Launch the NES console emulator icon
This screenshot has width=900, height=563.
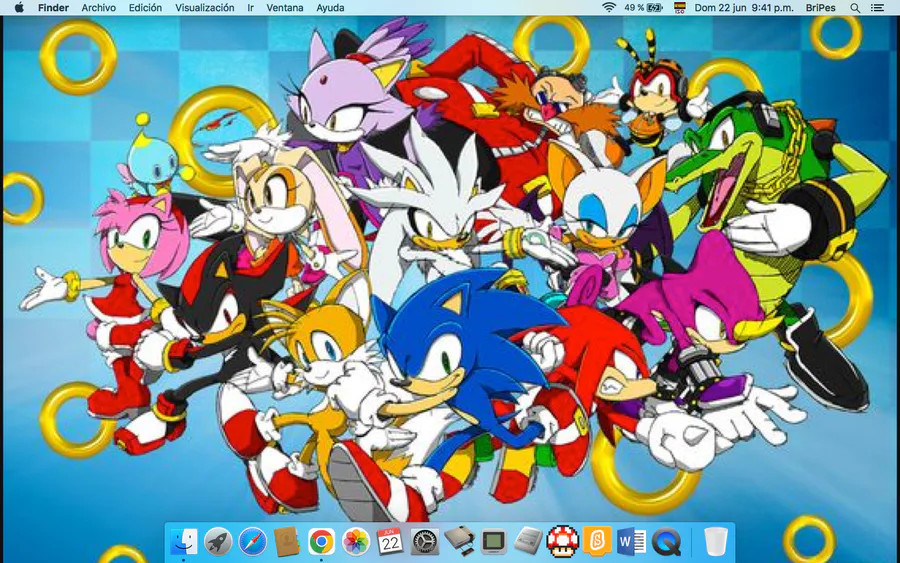coord(459,541)
